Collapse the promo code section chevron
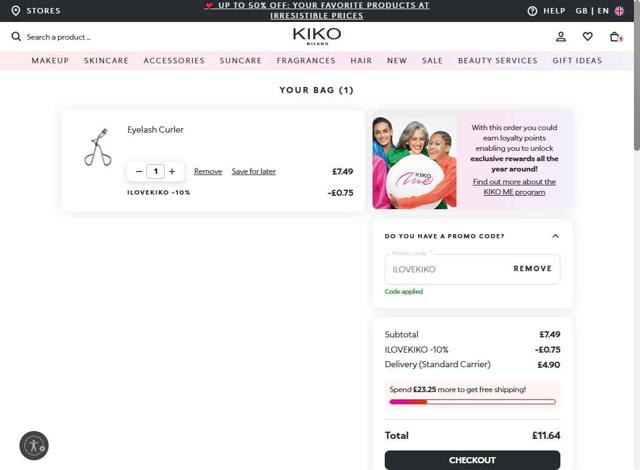This screenshot has height=470, width=640. 555,236
